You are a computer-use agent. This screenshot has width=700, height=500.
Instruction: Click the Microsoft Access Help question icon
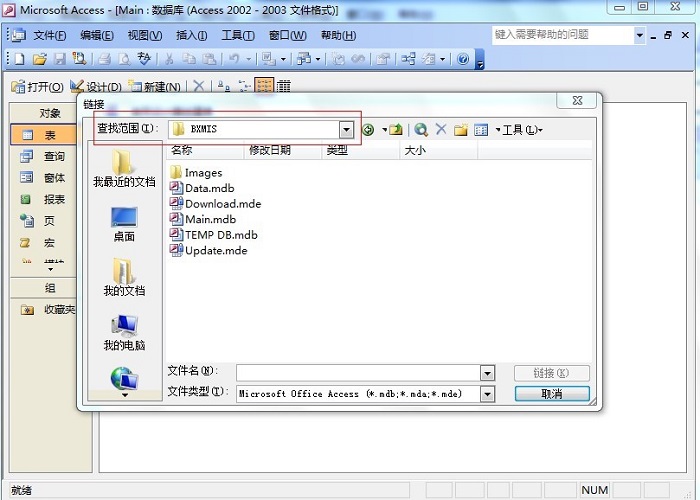pyautogui.click(x=463, y=59)
